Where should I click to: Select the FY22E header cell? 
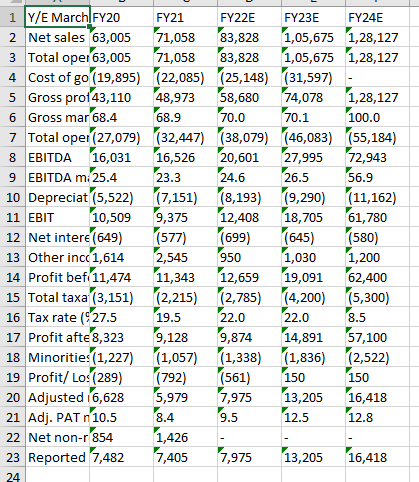tap(249, 17)
